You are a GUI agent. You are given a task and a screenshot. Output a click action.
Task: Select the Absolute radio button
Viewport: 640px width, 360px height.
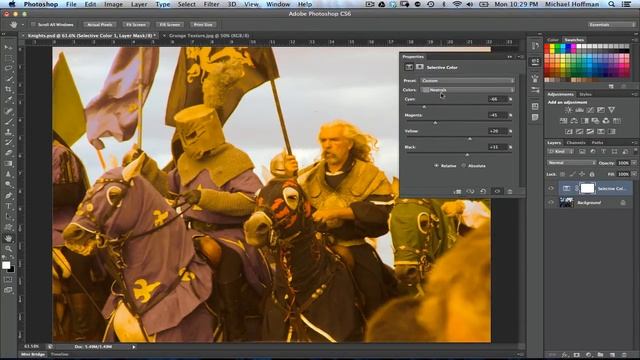[x=463, y=166]
